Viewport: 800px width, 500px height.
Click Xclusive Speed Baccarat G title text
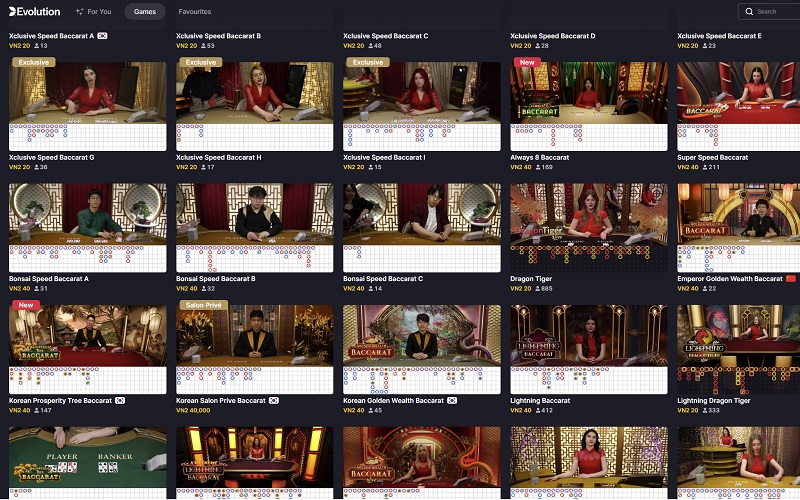click(x=52, y=157)
